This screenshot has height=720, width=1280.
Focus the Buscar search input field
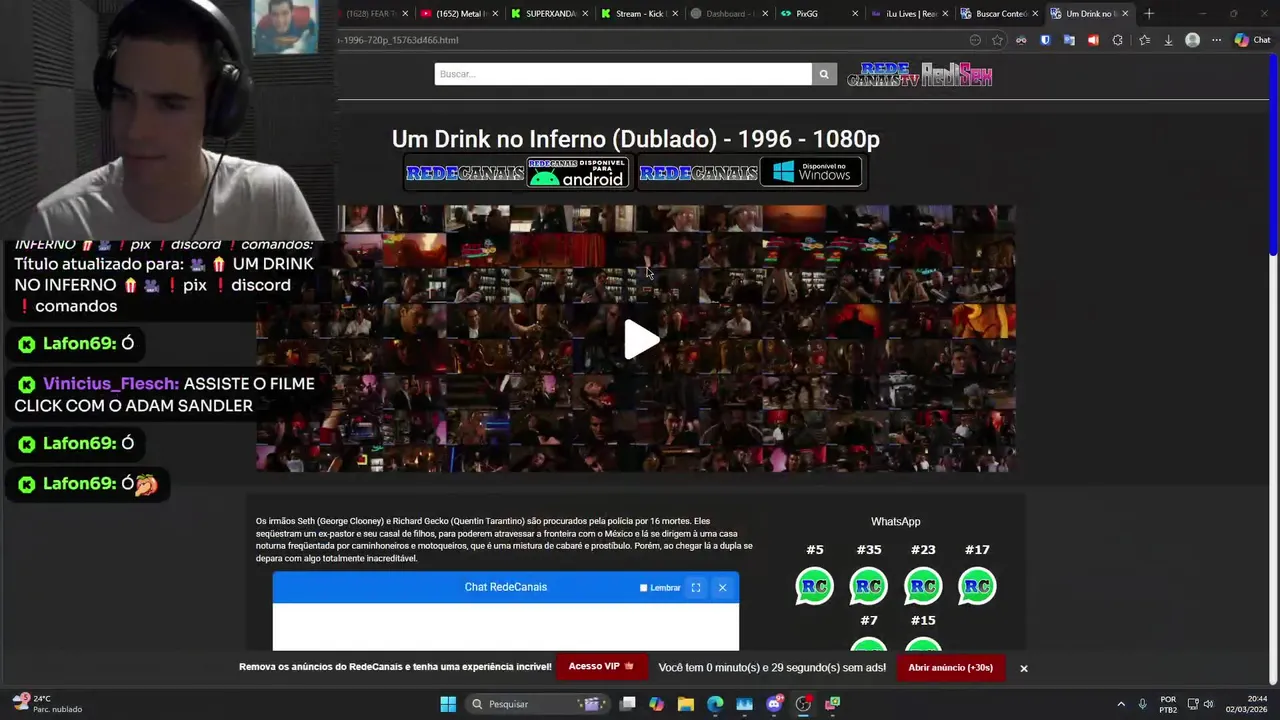623,74
